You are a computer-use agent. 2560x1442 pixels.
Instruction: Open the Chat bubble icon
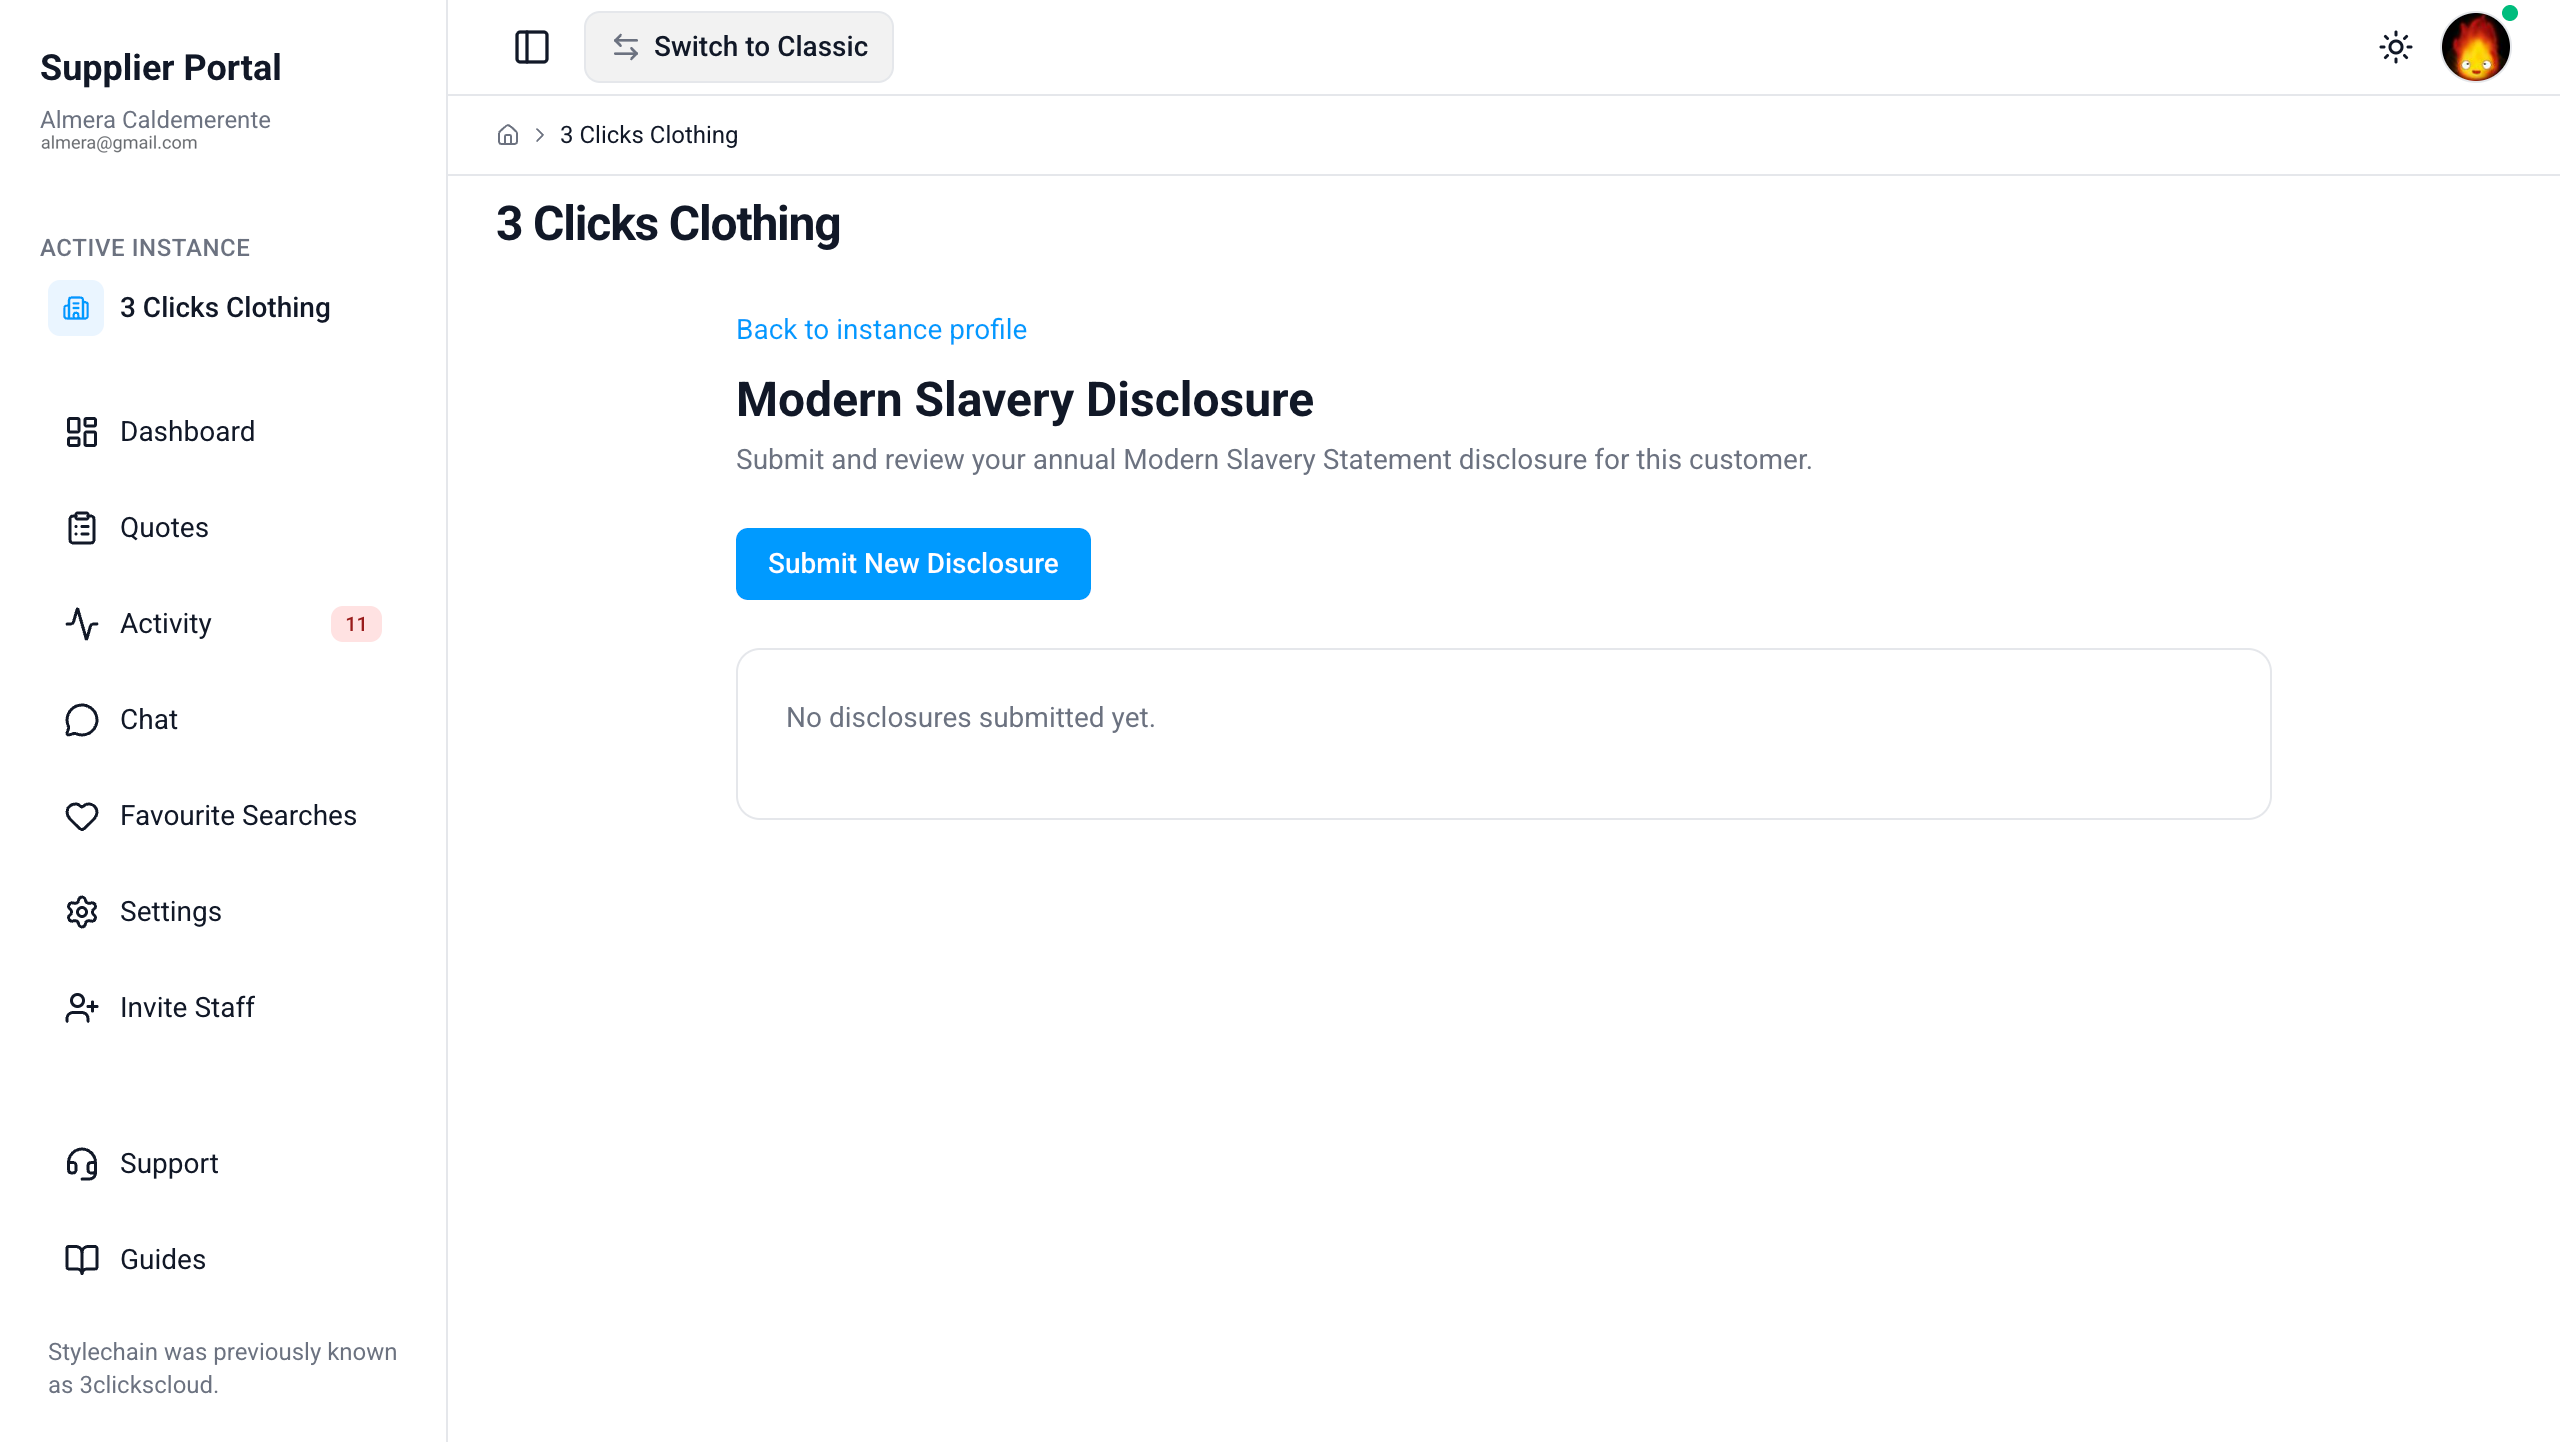coord(82,720)
